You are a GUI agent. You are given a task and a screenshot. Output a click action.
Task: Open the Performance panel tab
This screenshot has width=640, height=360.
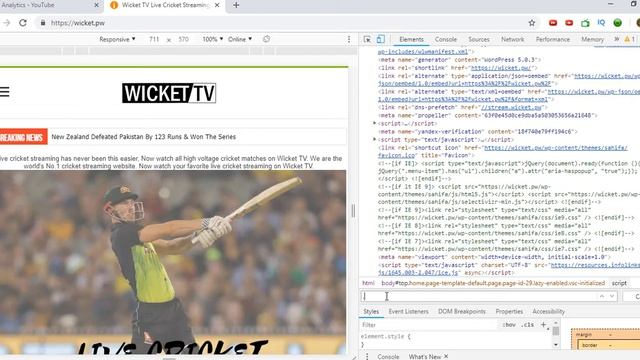click(x=553, y=40)
